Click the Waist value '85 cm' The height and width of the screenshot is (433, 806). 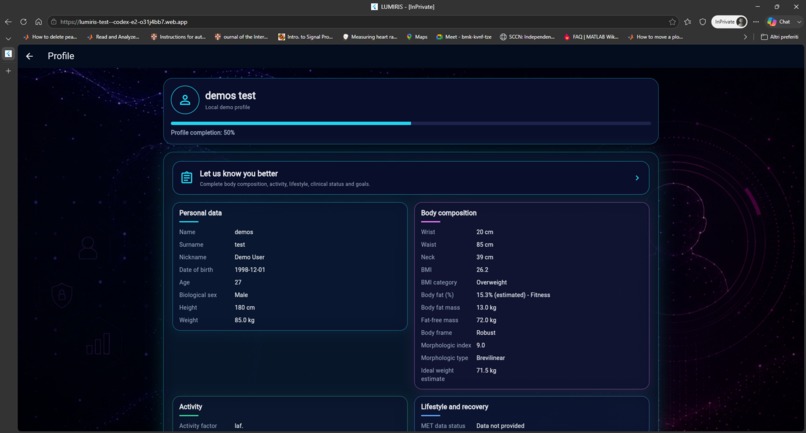click(485, 245)
